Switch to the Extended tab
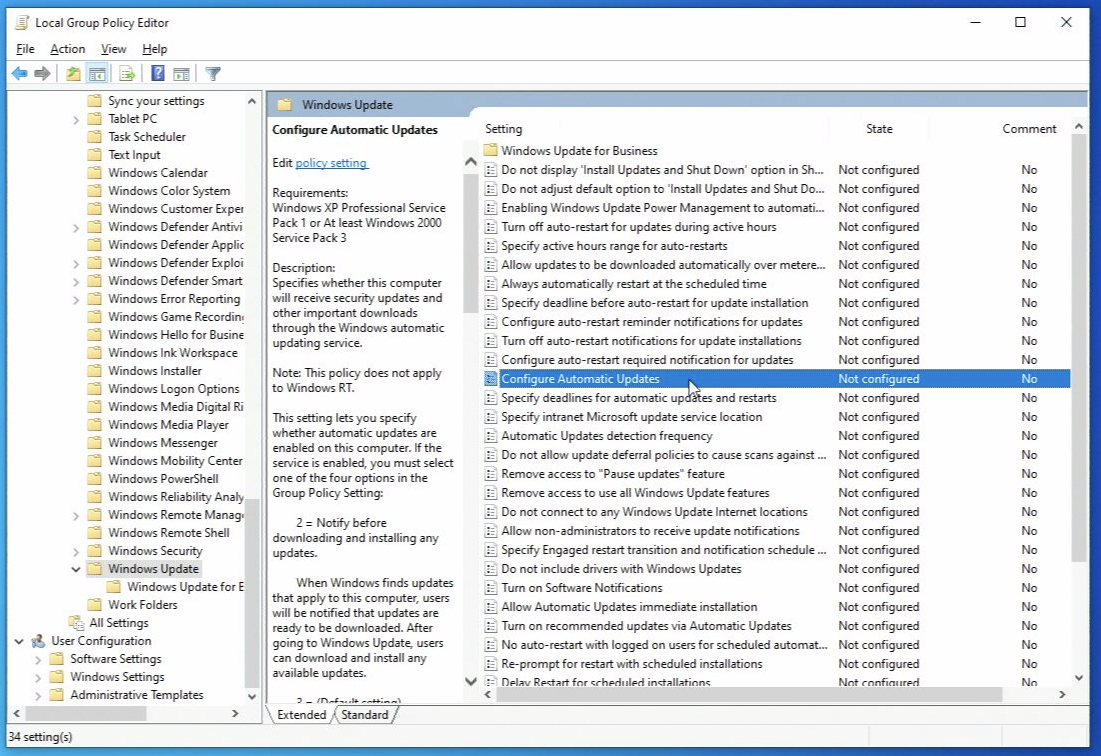The height and width of the screenshot is (756, 1101). point(302,715)
